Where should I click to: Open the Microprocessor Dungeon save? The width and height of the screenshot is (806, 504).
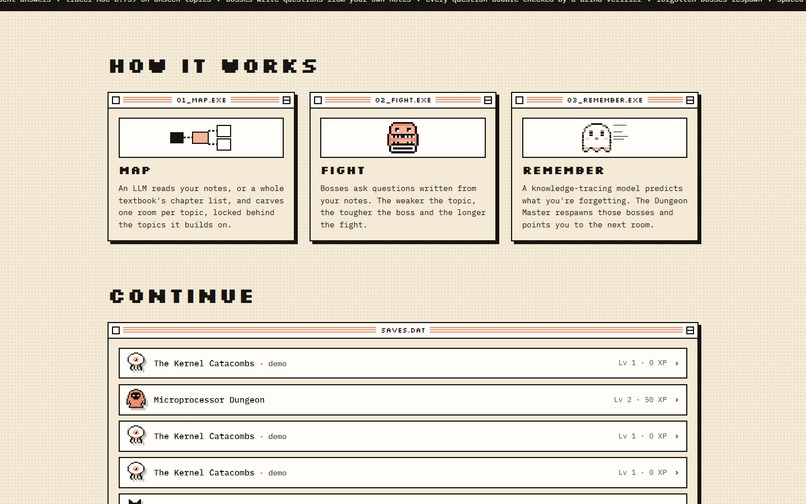pos(403,400)
